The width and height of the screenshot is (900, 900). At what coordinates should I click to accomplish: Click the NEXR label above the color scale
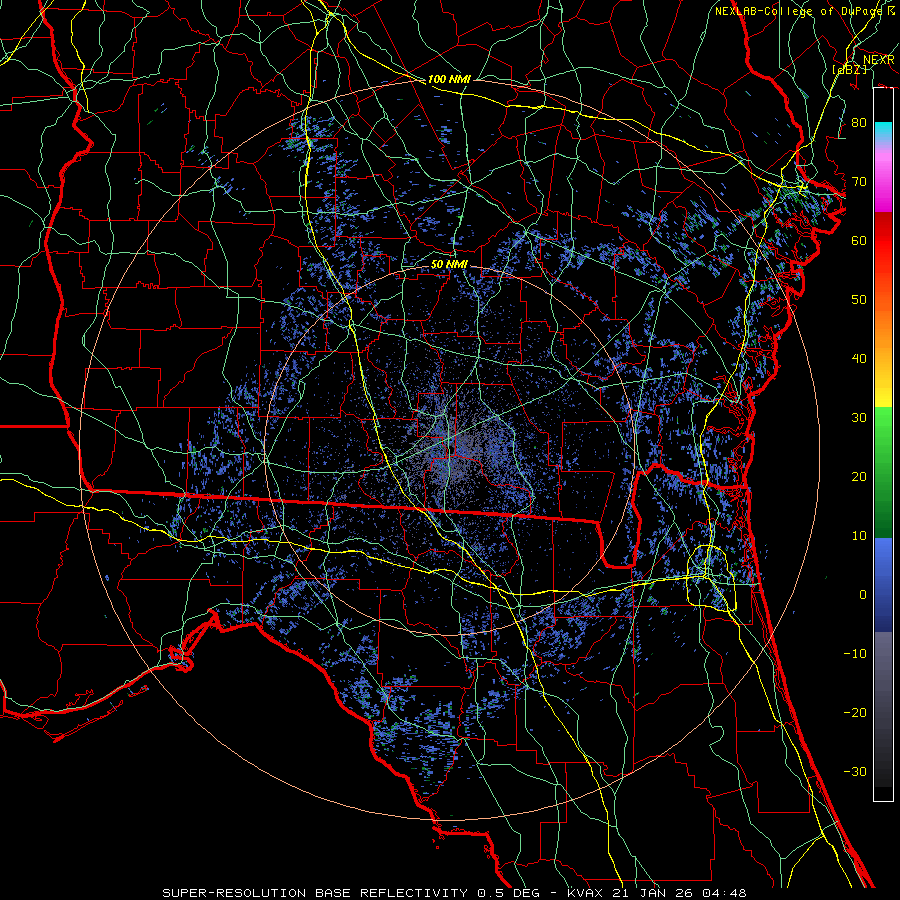point(879,60)
